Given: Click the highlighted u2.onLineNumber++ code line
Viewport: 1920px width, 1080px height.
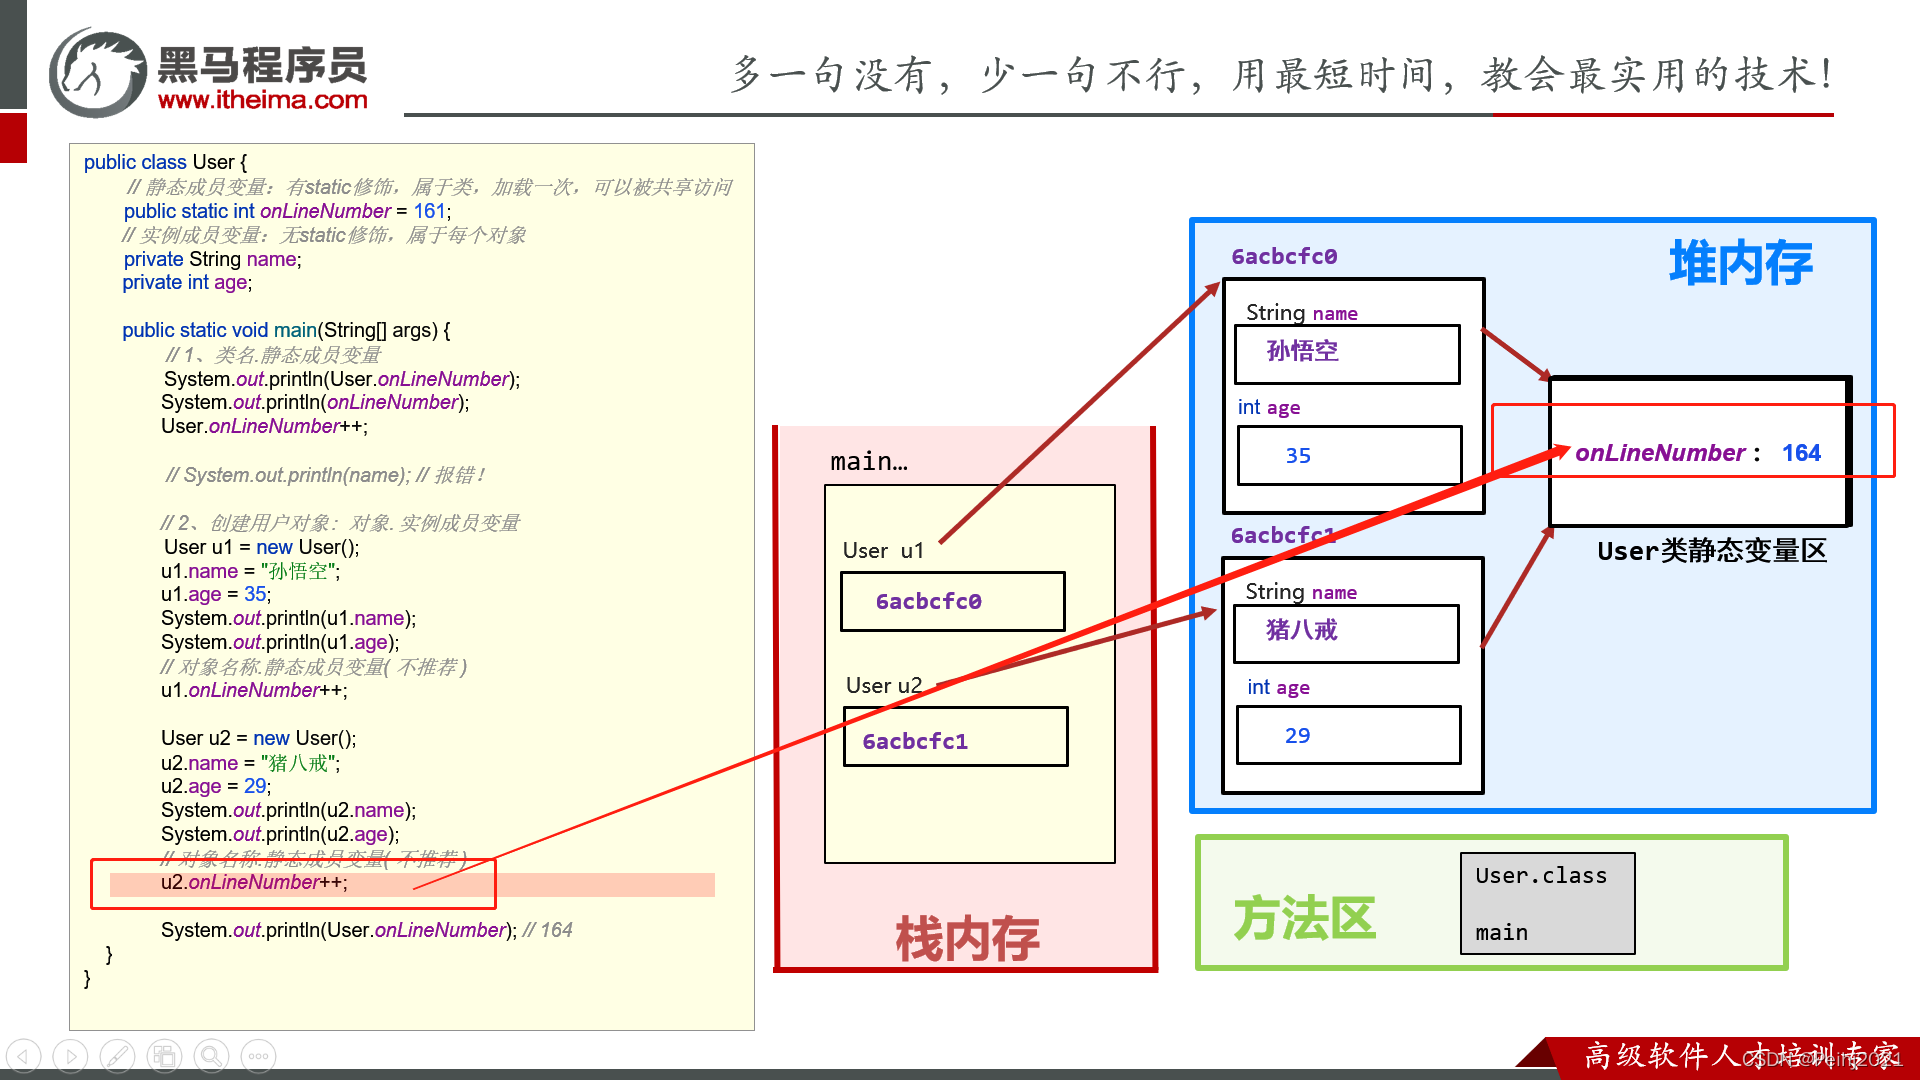Looking at the screenshot, I should click(x=254, y=883).
